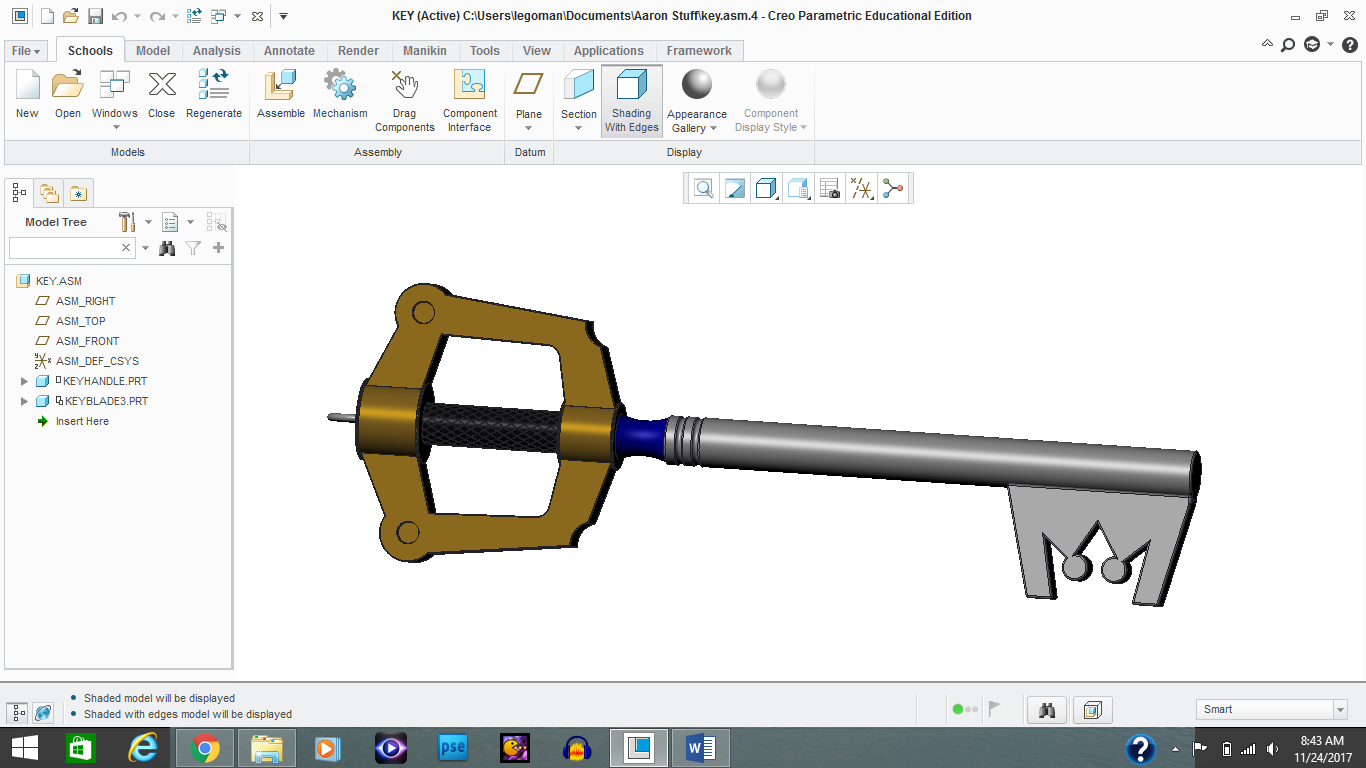Viewport: 1366px width, 768px height.
Task: Expand the KEYHANDLE.PRT tree node
Action: coord(24,381)
